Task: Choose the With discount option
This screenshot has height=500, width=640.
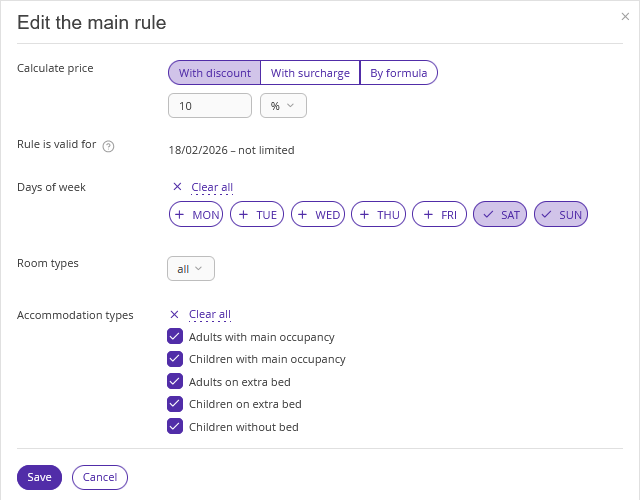Action: [x=214, y=73]
